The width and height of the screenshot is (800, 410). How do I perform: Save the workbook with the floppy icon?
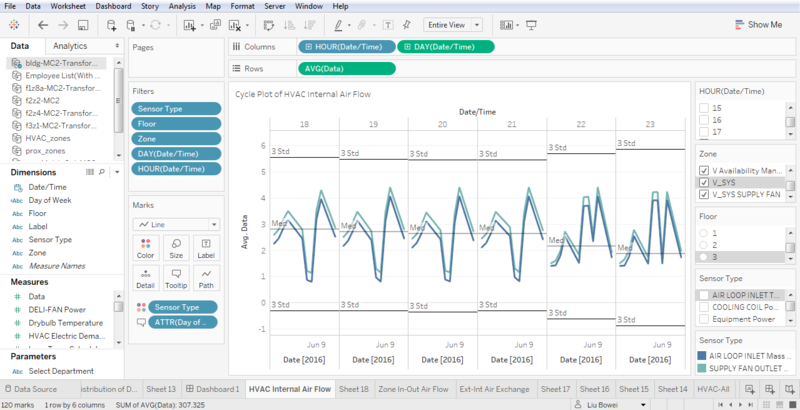coord(83,25)
